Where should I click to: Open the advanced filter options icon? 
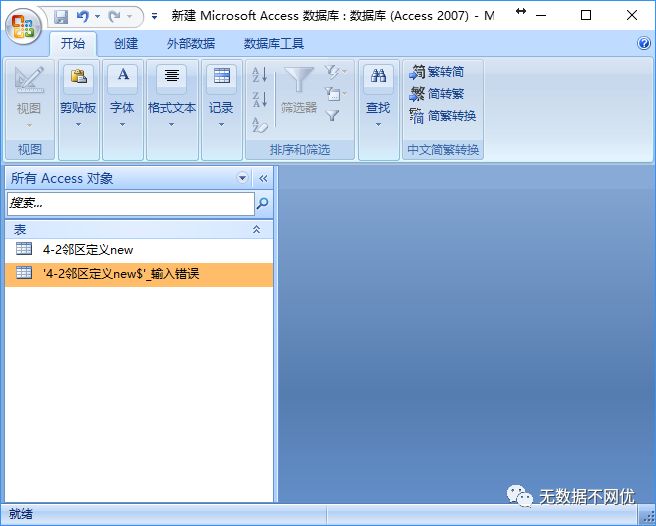coord(335,93)
